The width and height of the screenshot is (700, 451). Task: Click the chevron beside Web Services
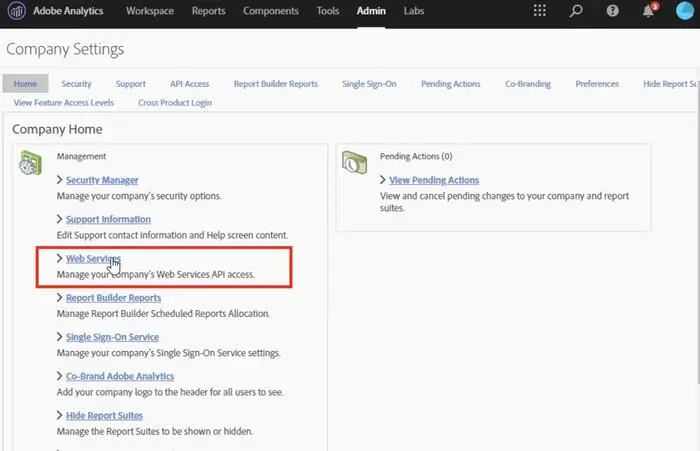[x=59, y=258]
